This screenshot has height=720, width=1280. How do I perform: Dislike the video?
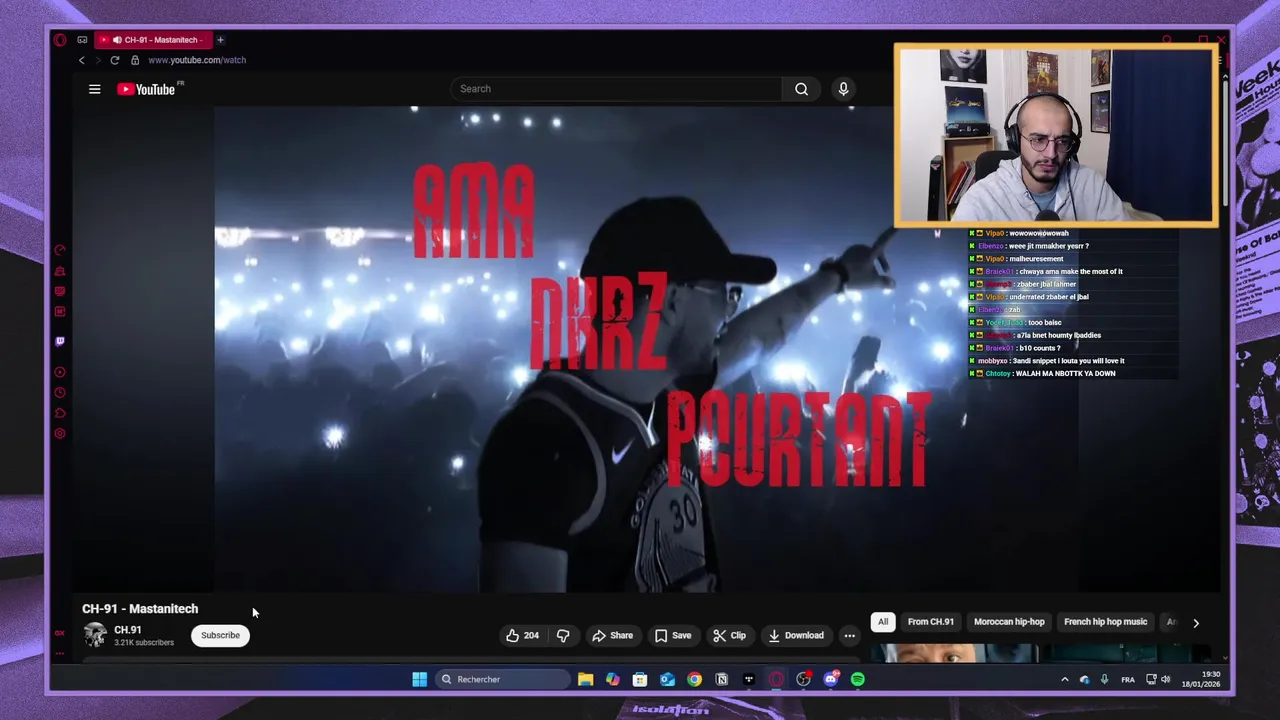click(x=563, y=635)
